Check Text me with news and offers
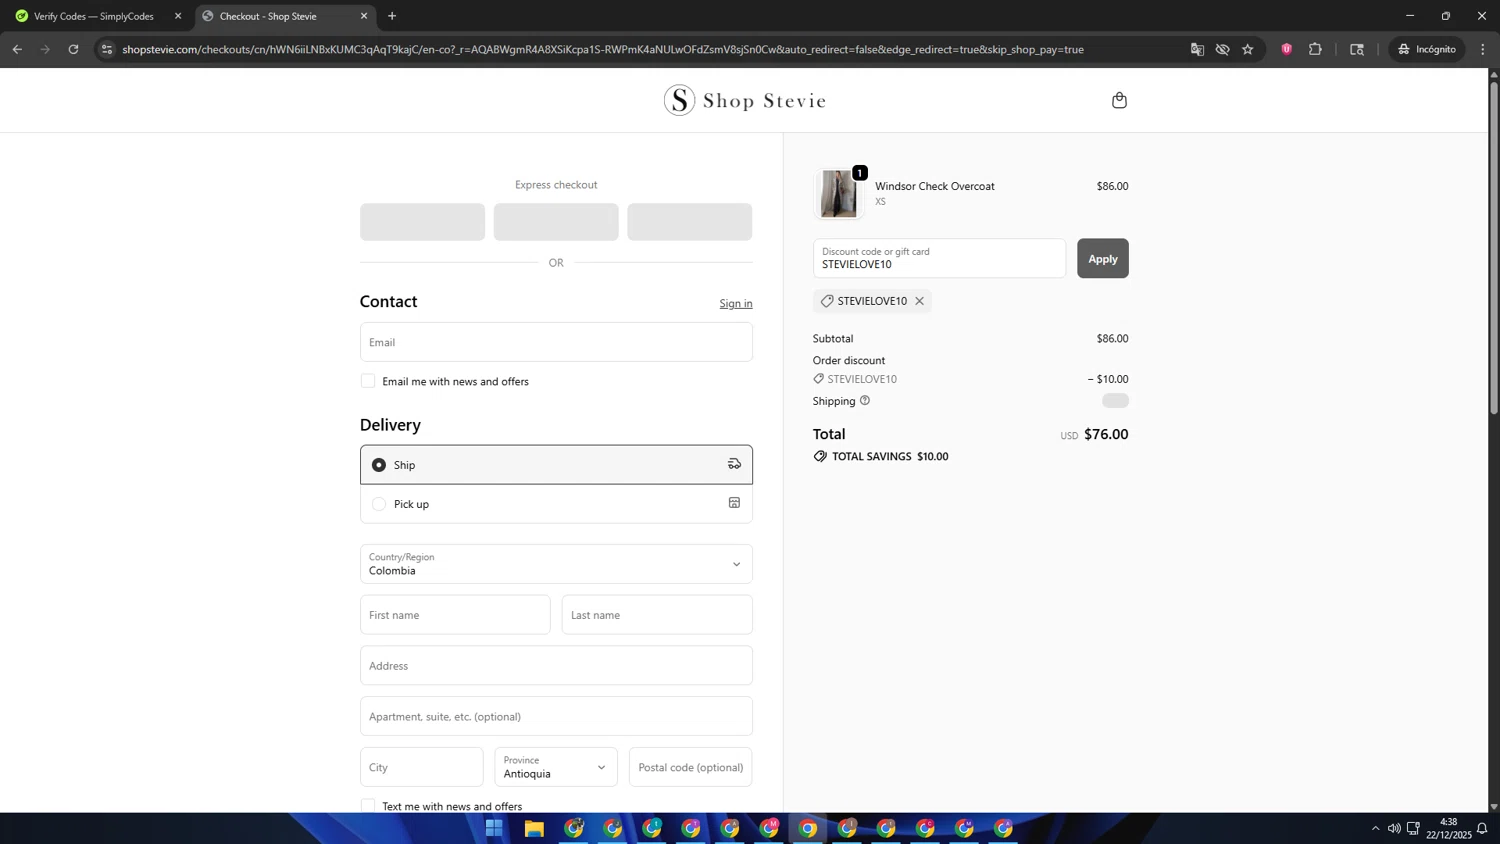The height and width of the screenshot is (844, 1500). pos(368,805)
